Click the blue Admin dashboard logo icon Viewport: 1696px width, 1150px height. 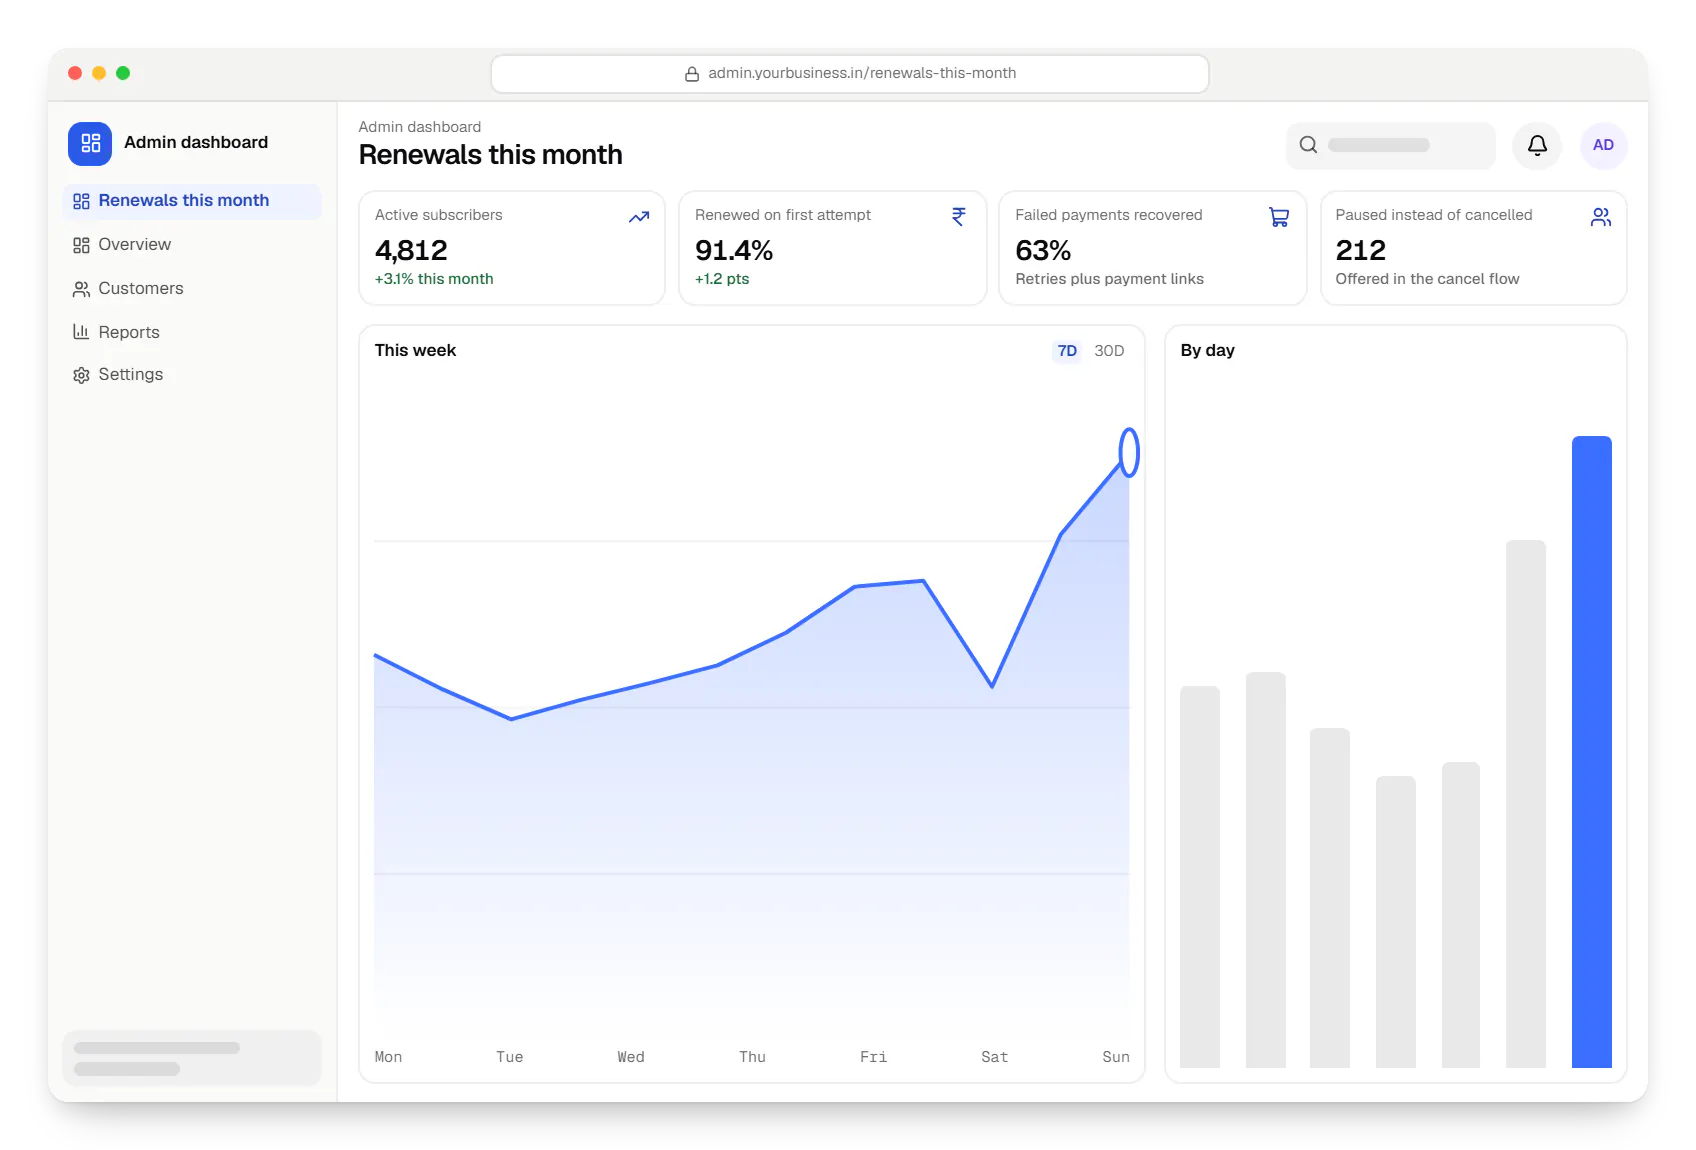pos(90,143)
